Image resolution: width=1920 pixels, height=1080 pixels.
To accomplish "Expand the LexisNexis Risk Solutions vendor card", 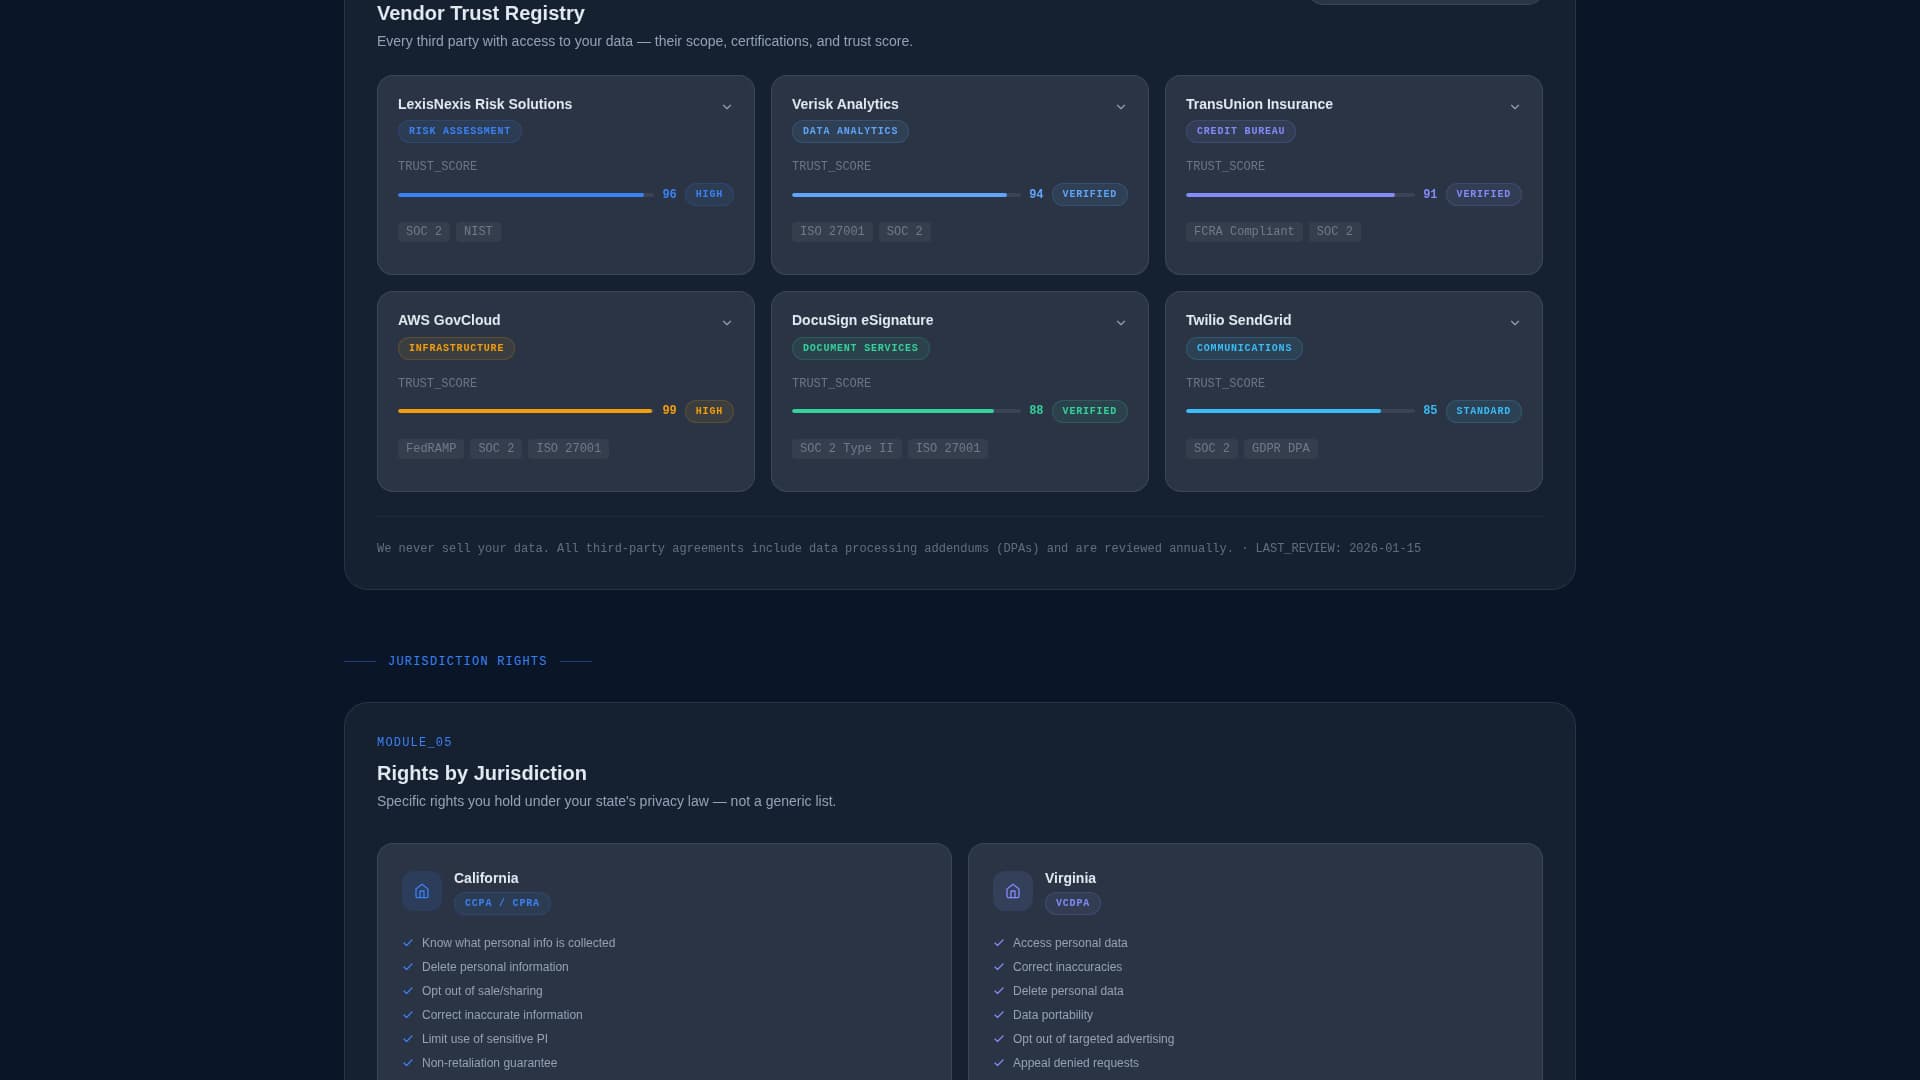I will [727, 106].
